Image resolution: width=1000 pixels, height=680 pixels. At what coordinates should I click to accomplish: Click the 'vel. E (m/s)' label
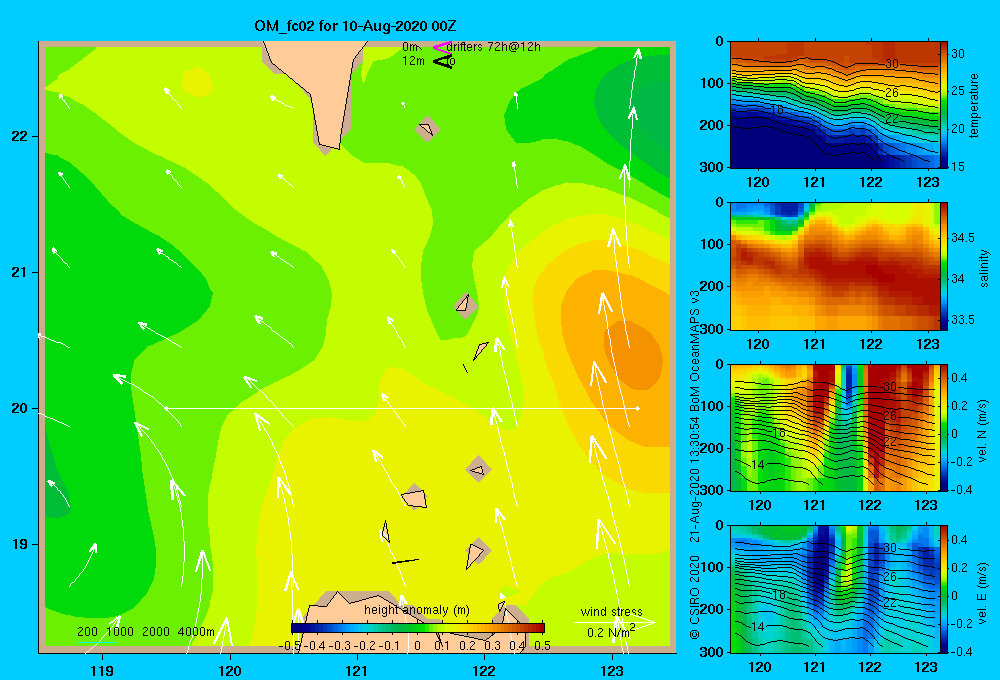coord(983,593)
